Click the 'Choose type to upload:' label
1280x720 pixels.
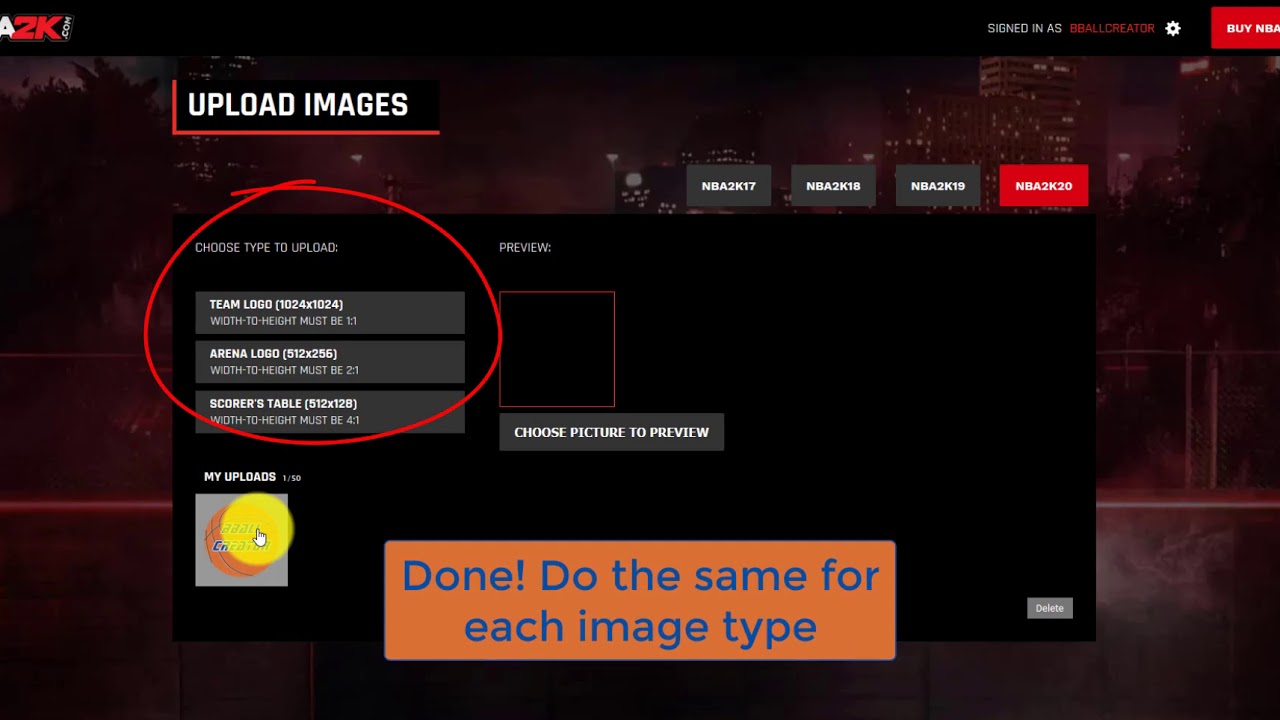click(266, 248)
